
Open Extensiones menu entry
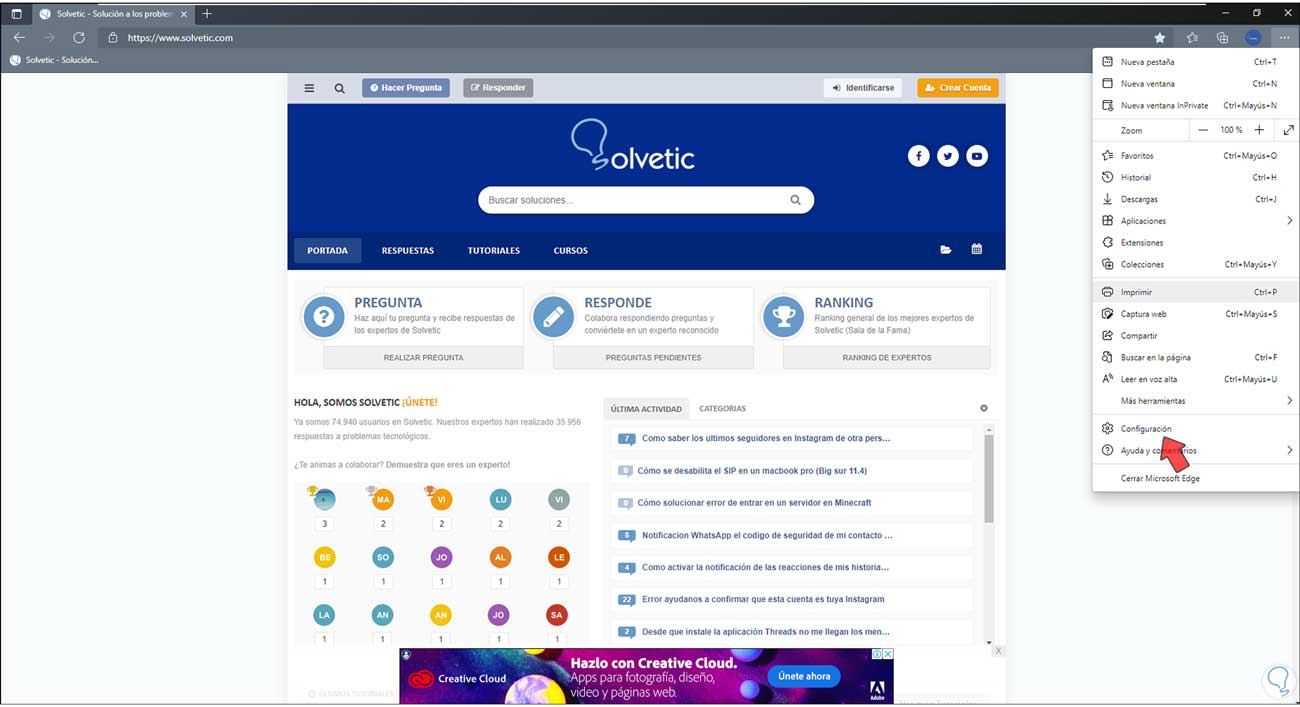(1196, 243)
